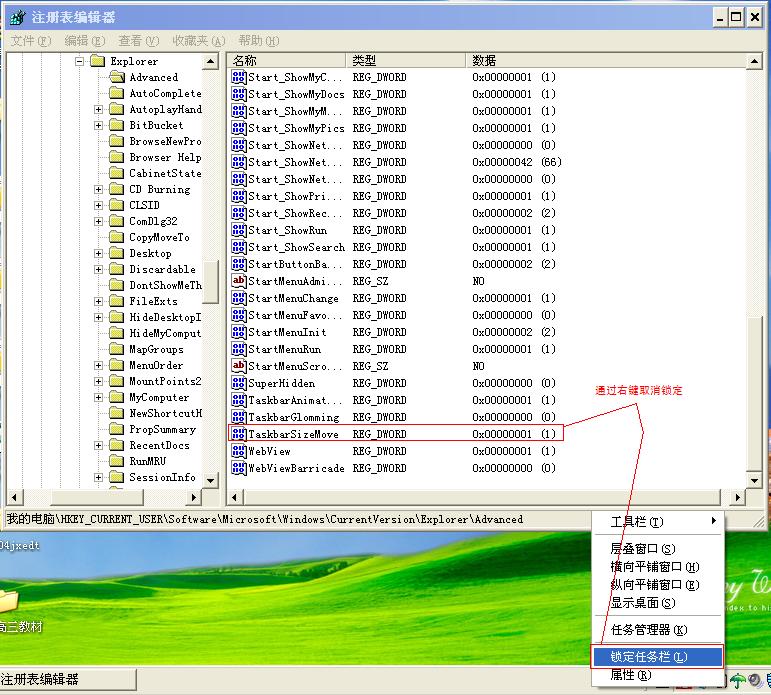Click the 0x00000042 (66) data cell
771x695 pixels.
[x=517, y=162]
